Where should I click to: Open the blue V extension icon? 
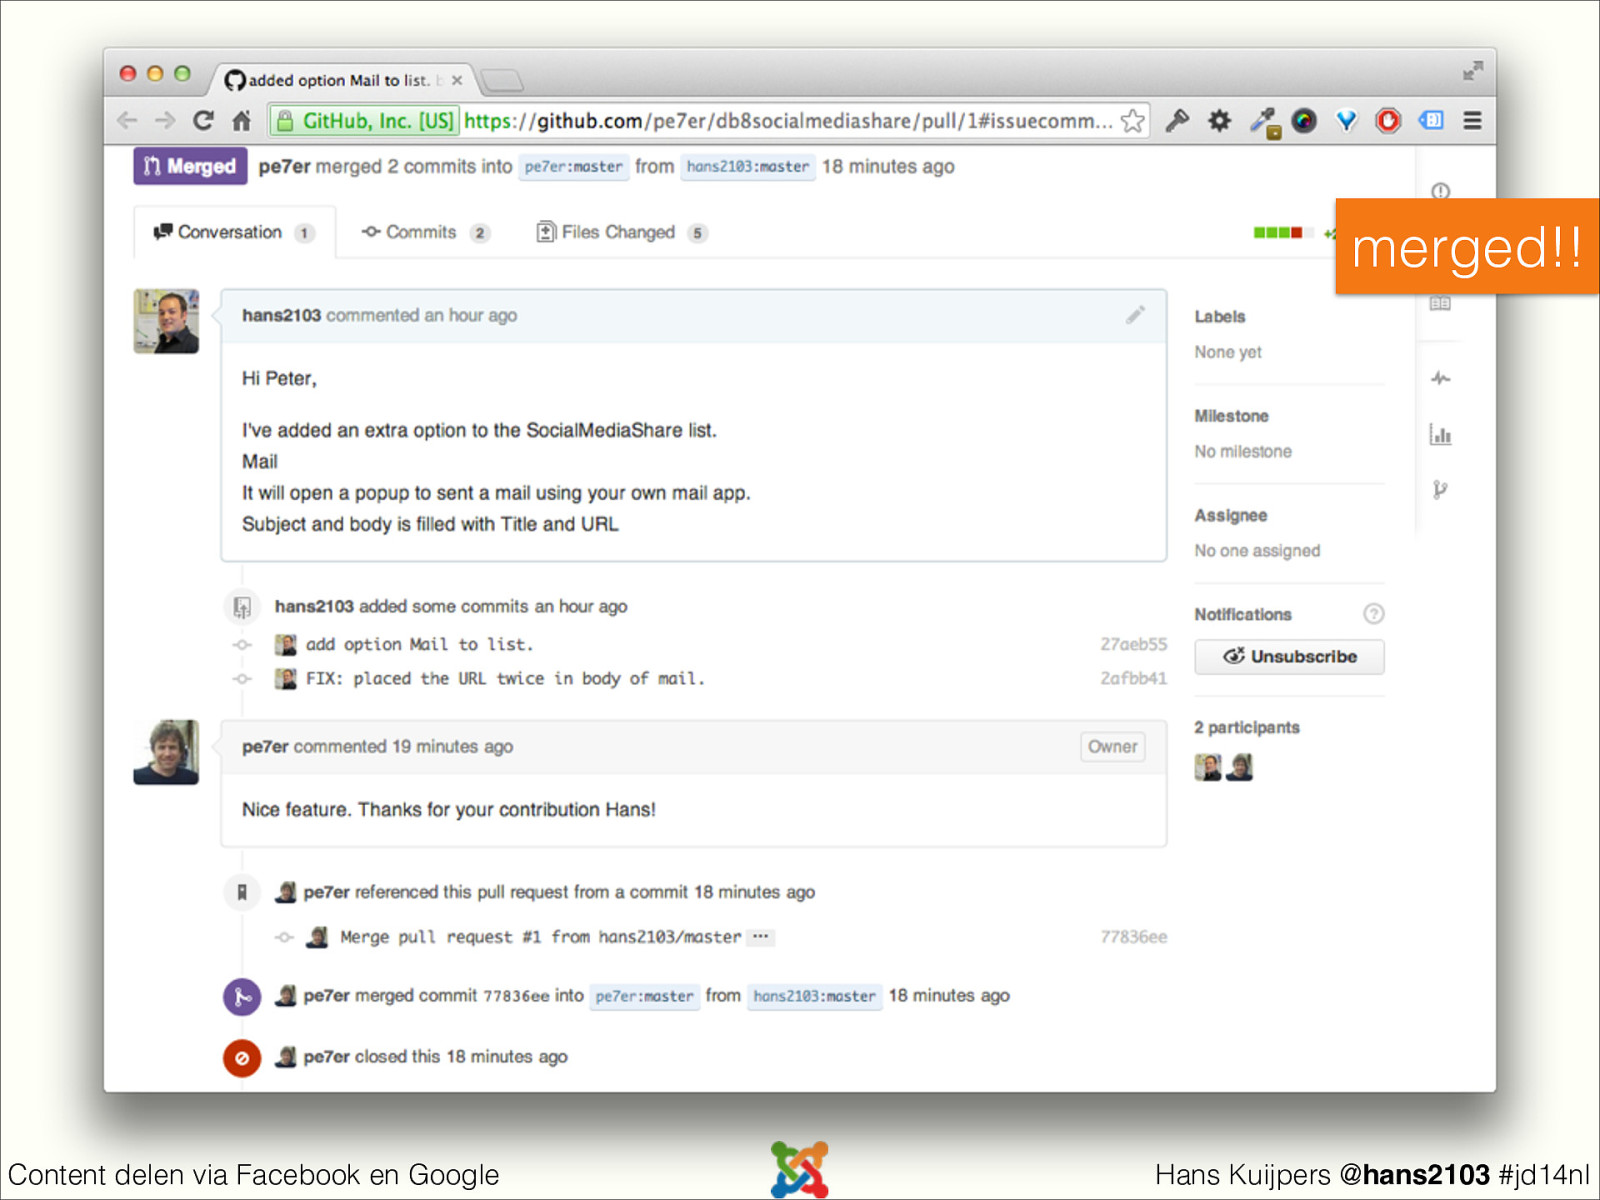pos(1347,121)
